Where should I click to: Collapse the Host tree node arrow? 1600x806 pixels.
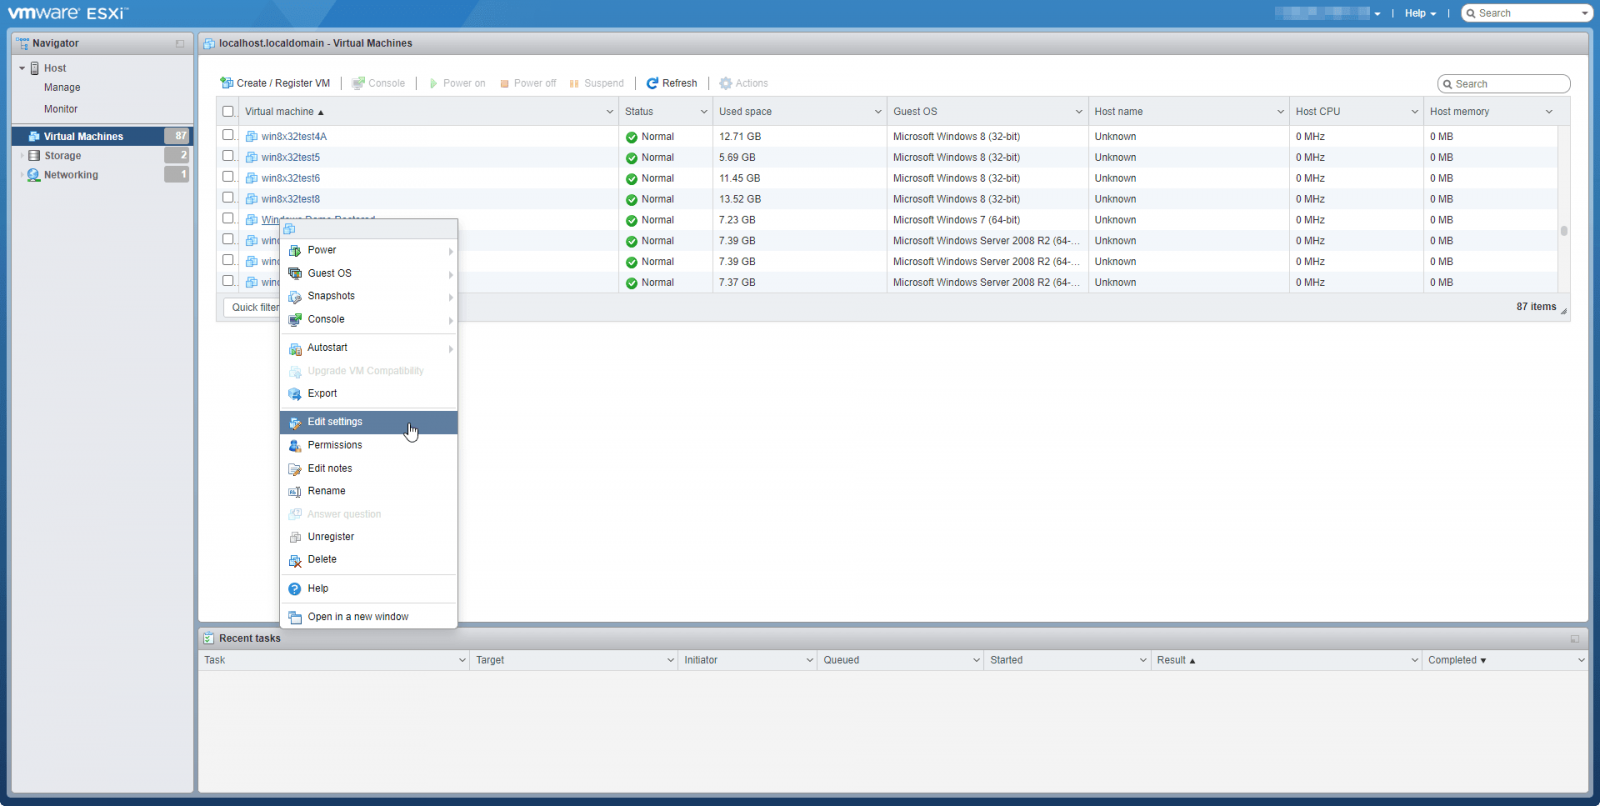point(22,68)
